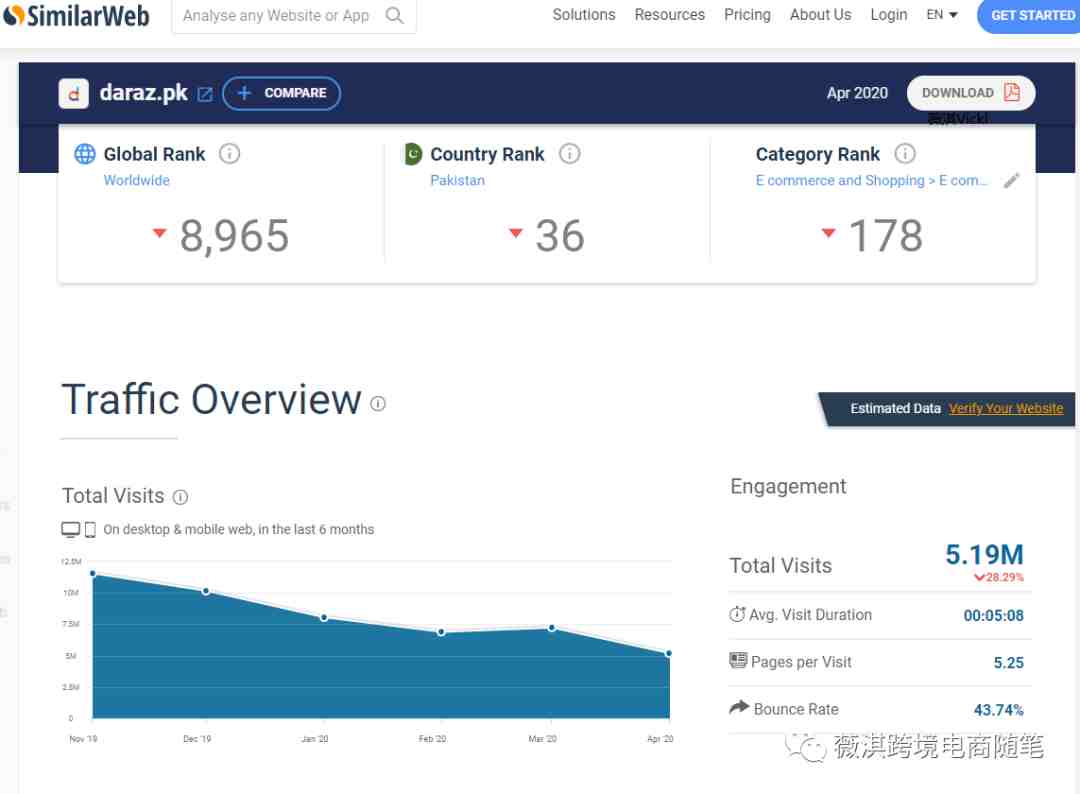Open the Solutions menu
This screenshot has height=794, width=1080.
tap(583, 14)
